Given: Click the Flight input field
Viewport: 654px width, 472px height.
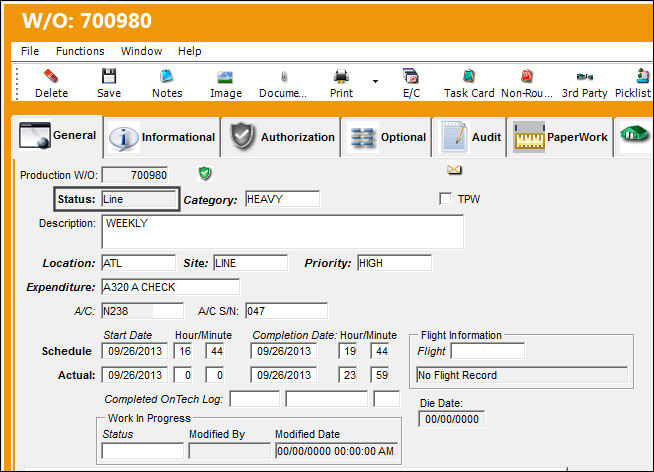Looking at the screenshot, I should pos(488,351).
